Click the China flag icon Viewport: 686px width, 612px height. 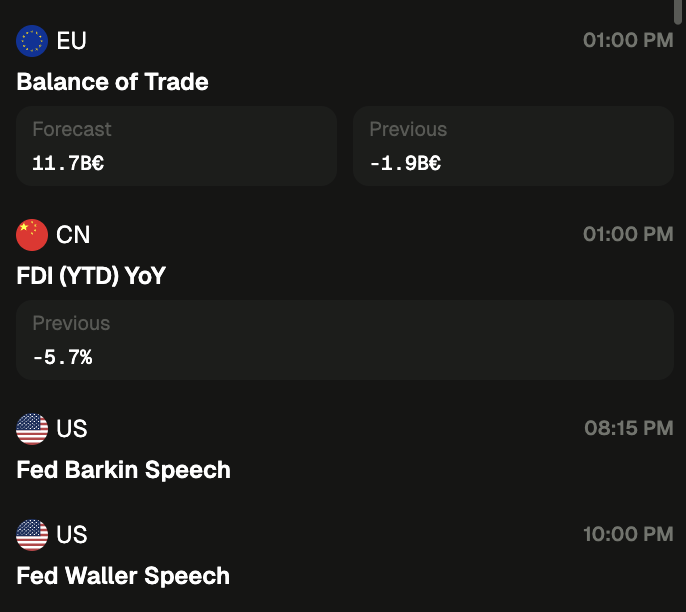32,235
